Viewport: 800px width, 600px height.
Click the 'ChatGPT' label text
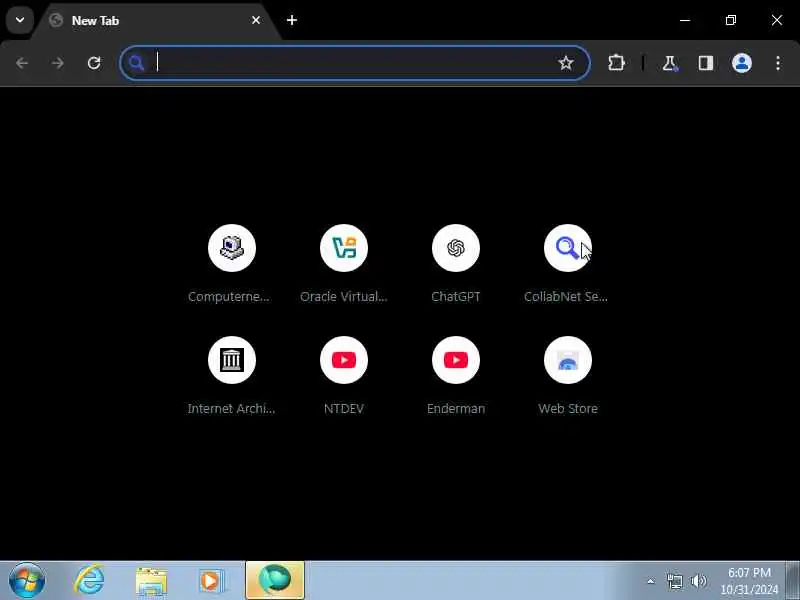click(x=456, y=297)
